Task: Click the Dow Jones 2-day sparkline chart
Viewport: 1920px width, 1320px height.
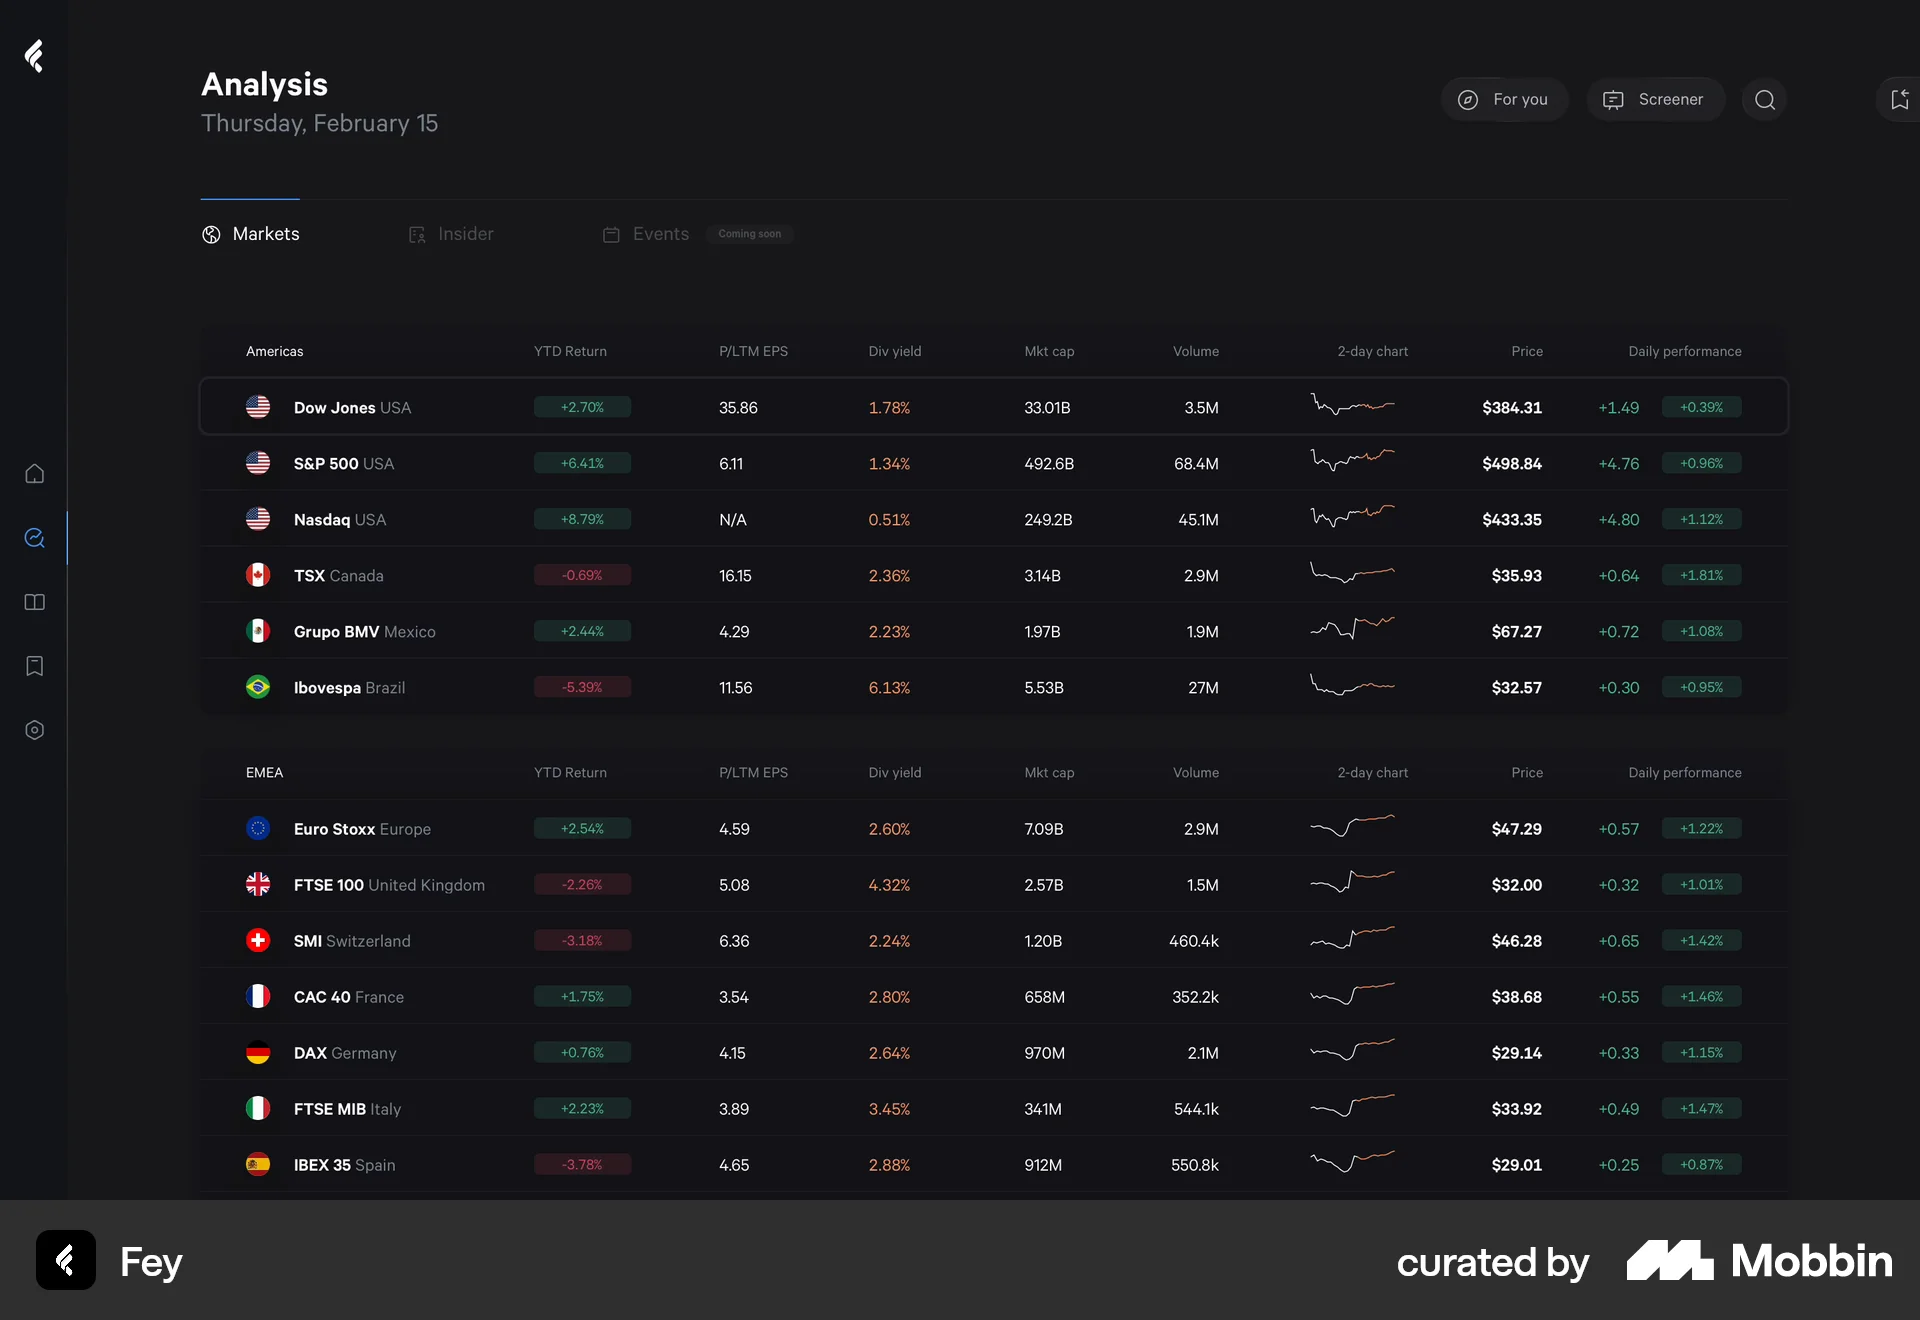Action: [1352, 405]
